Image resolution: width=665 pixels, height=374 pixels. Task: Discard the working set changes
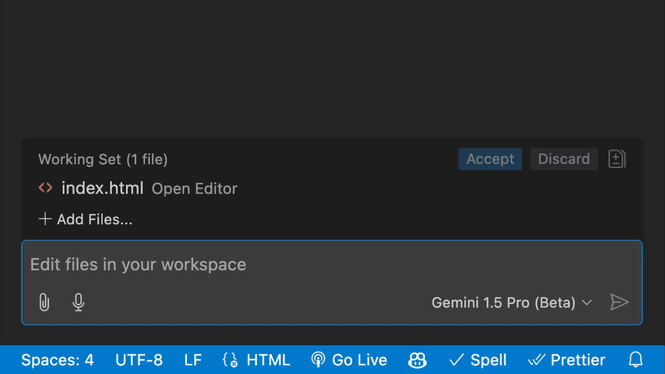click(x=564, y=159)
